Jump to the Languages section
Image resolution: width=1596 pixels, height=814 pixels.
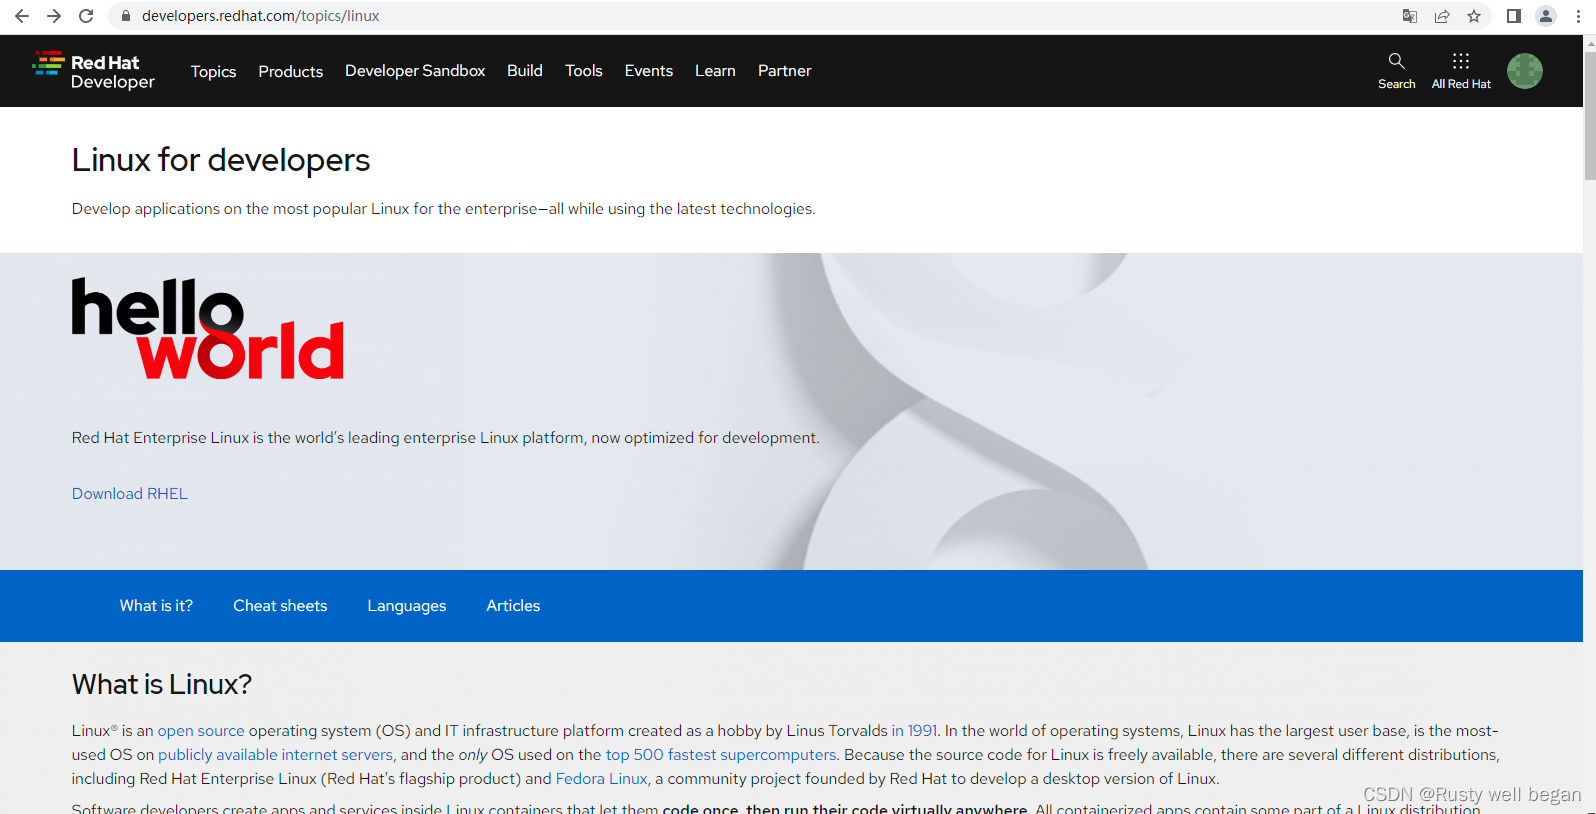pyautogui.click(x=407, y=606)
